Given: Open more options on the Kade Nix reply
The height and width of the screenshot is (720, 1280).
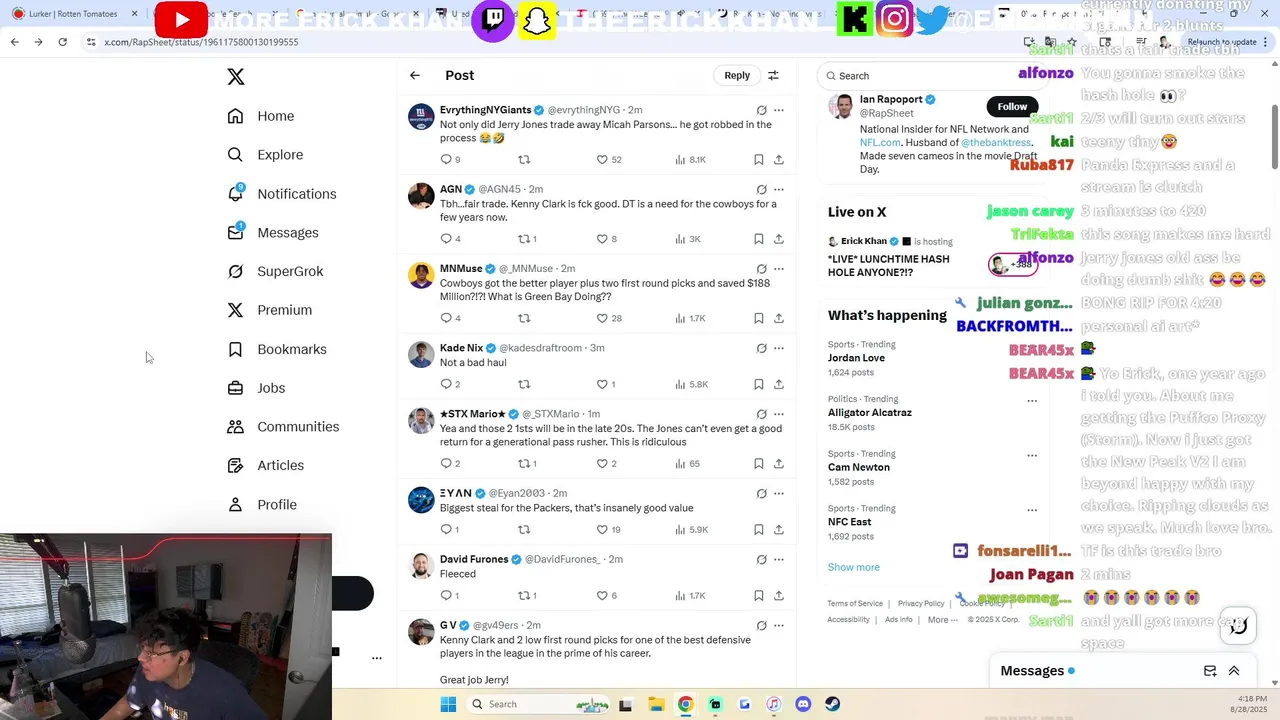Looking at the screenshot, I should click(x=779, y=348).
